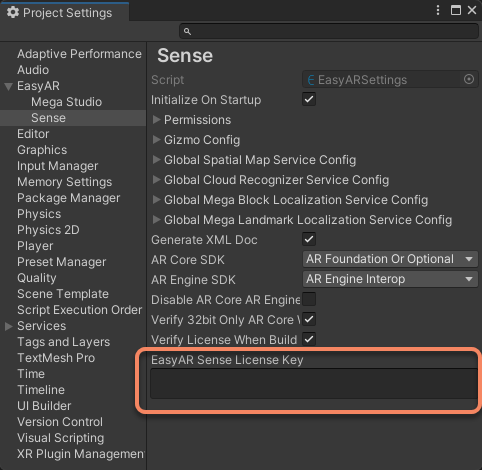Expand the Permissions foldout

pyautogui.click(x=156, y=119)
